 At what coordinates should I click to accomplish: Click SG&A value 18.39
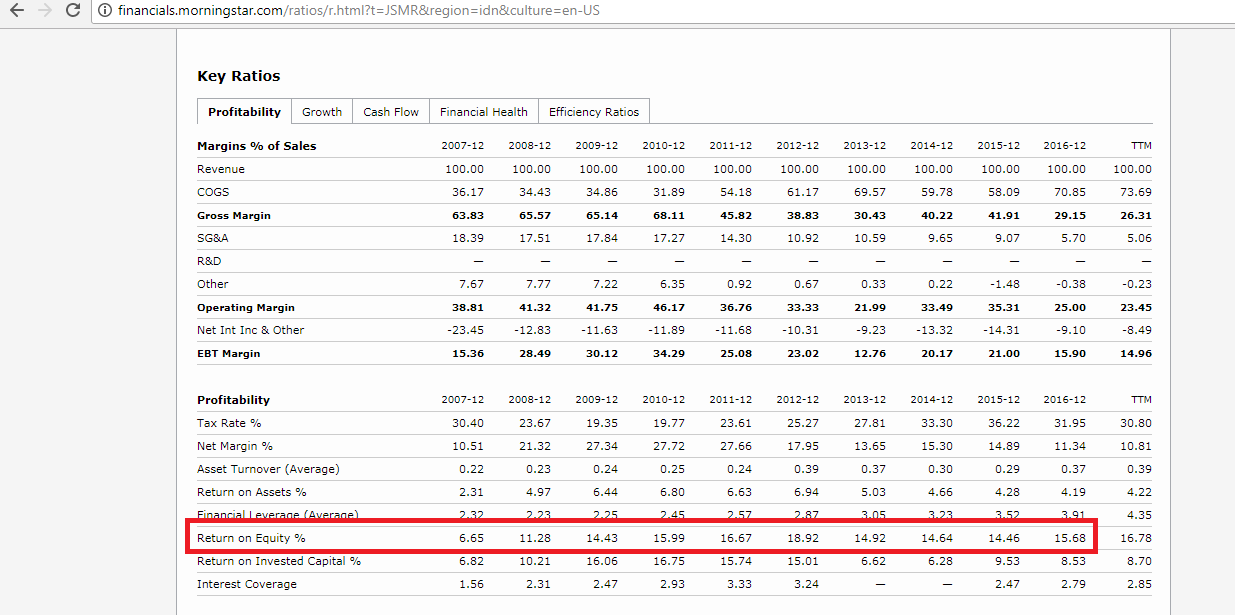coord(467,238)
